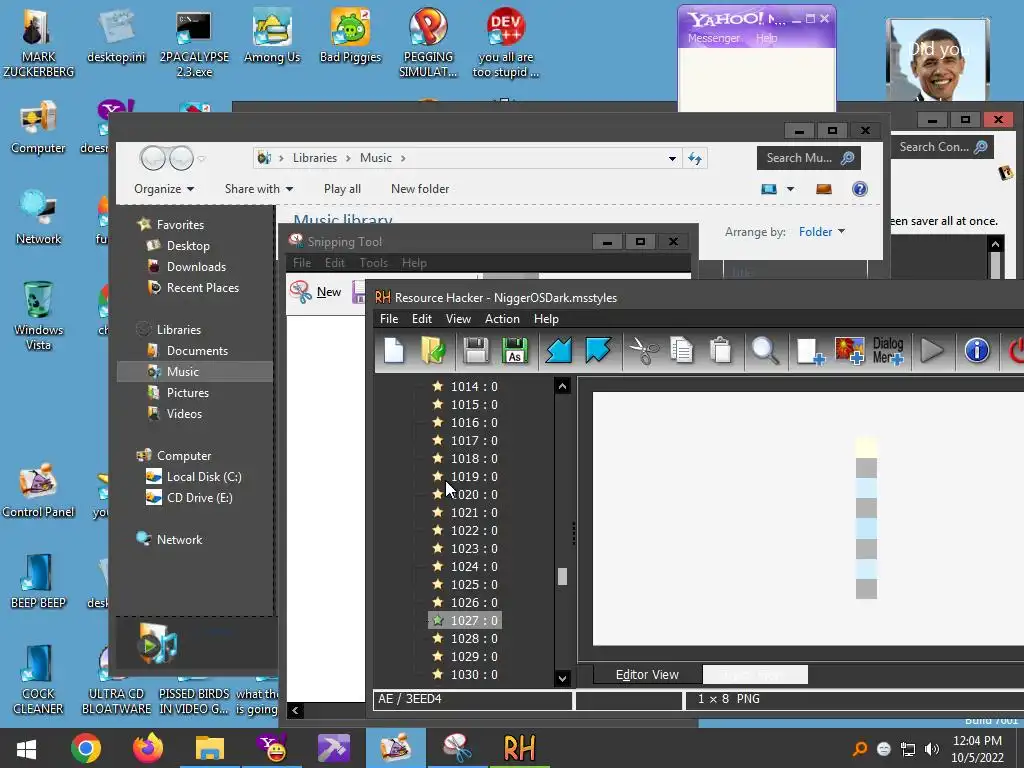This screenshot has width=1024, height=768.
Task: Open the address bar history dropdown in Explorer
Action: 672,159
